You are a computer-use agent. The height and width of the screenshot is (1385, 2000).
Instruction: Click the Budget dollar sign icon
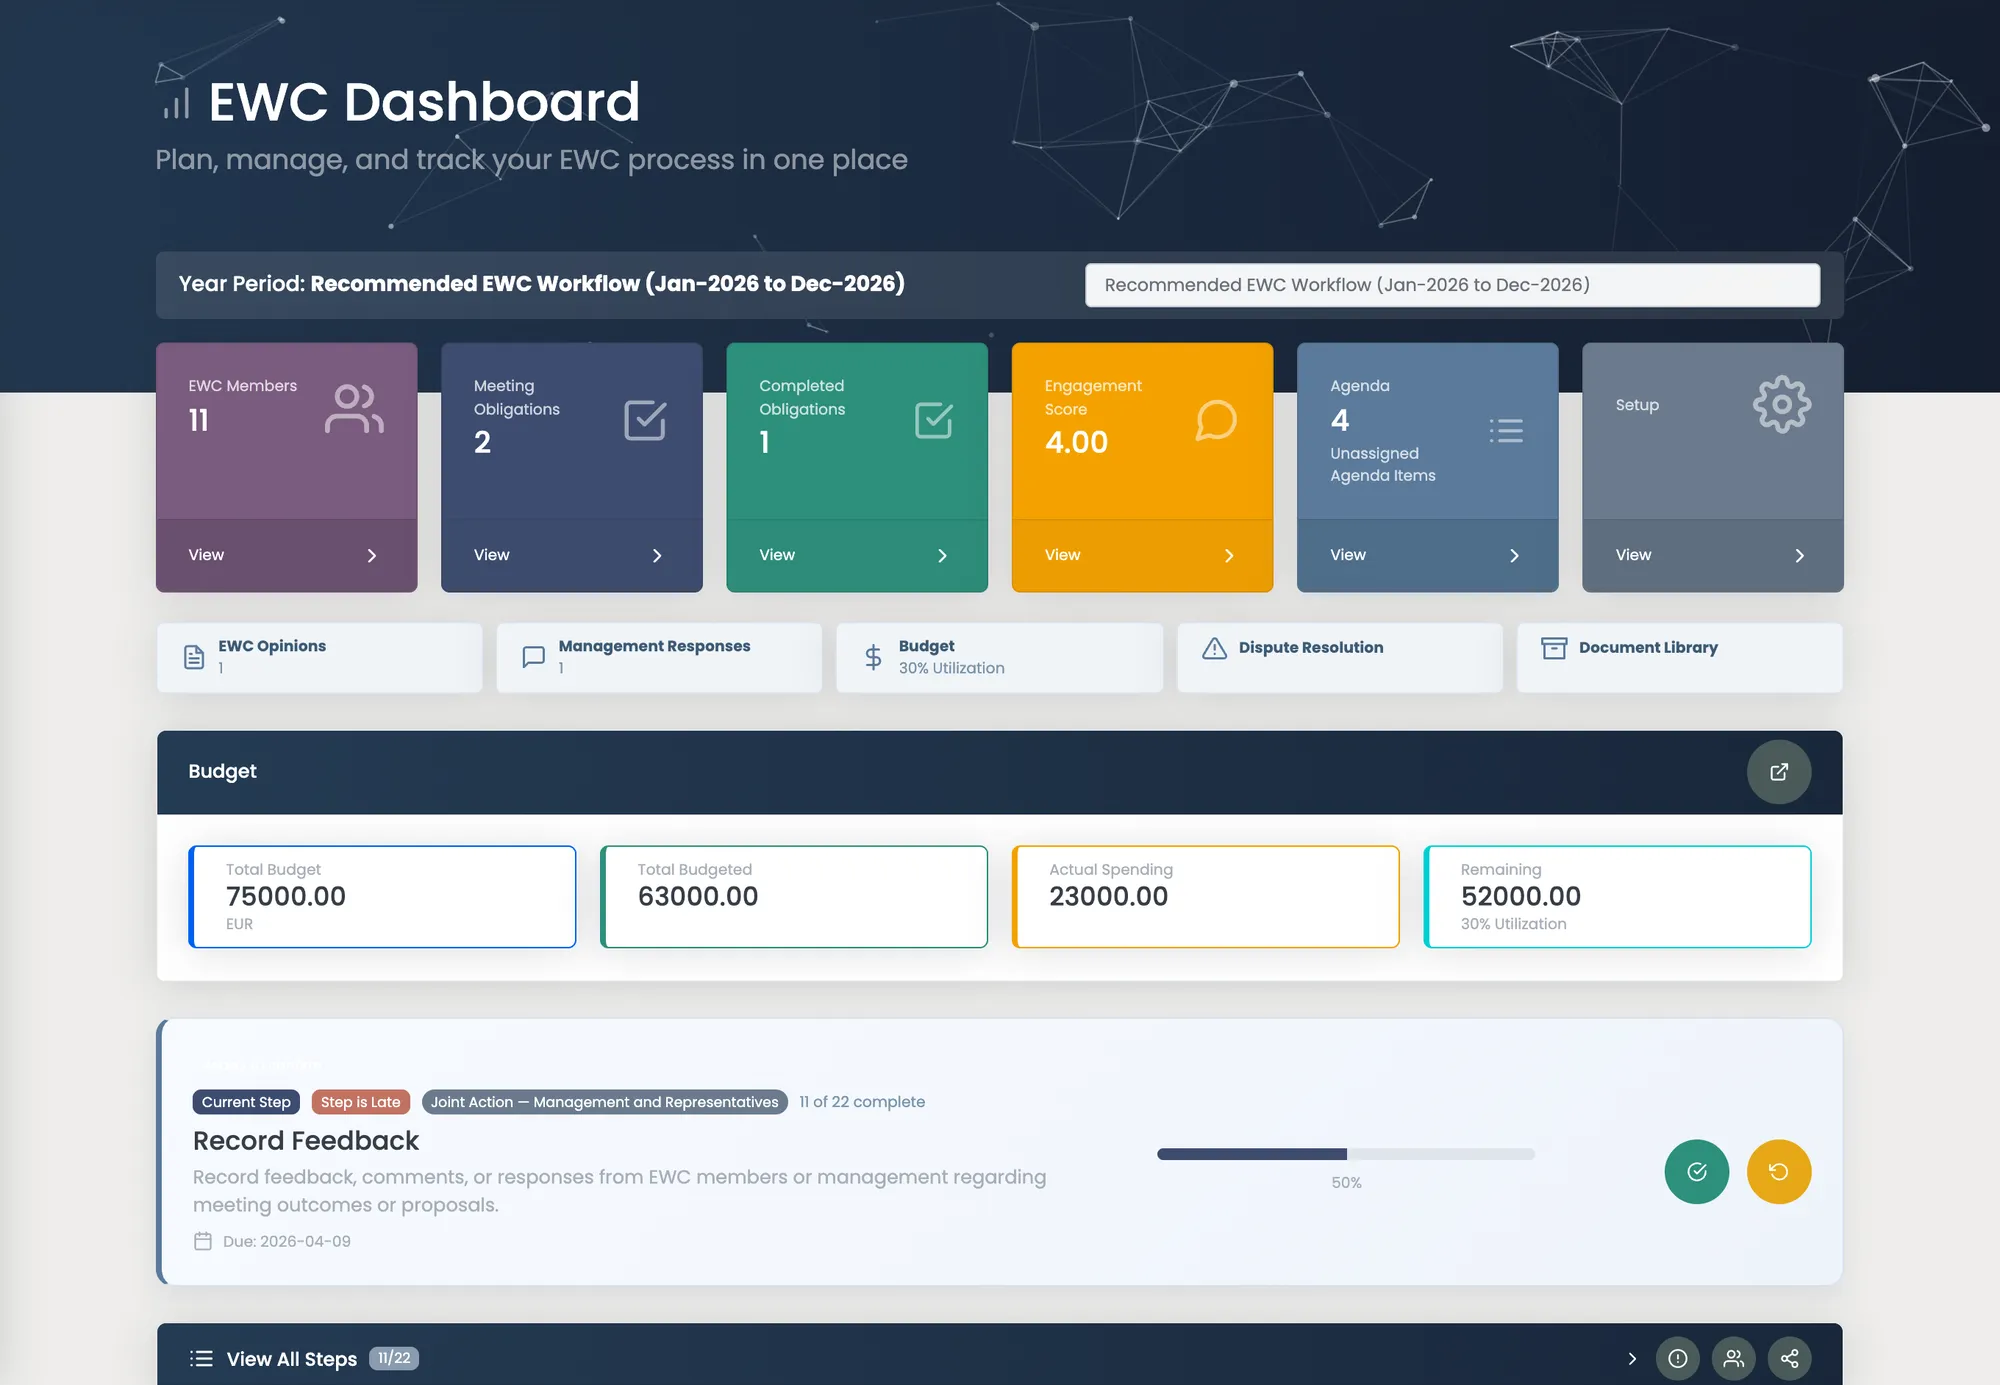tap(873, 657)
